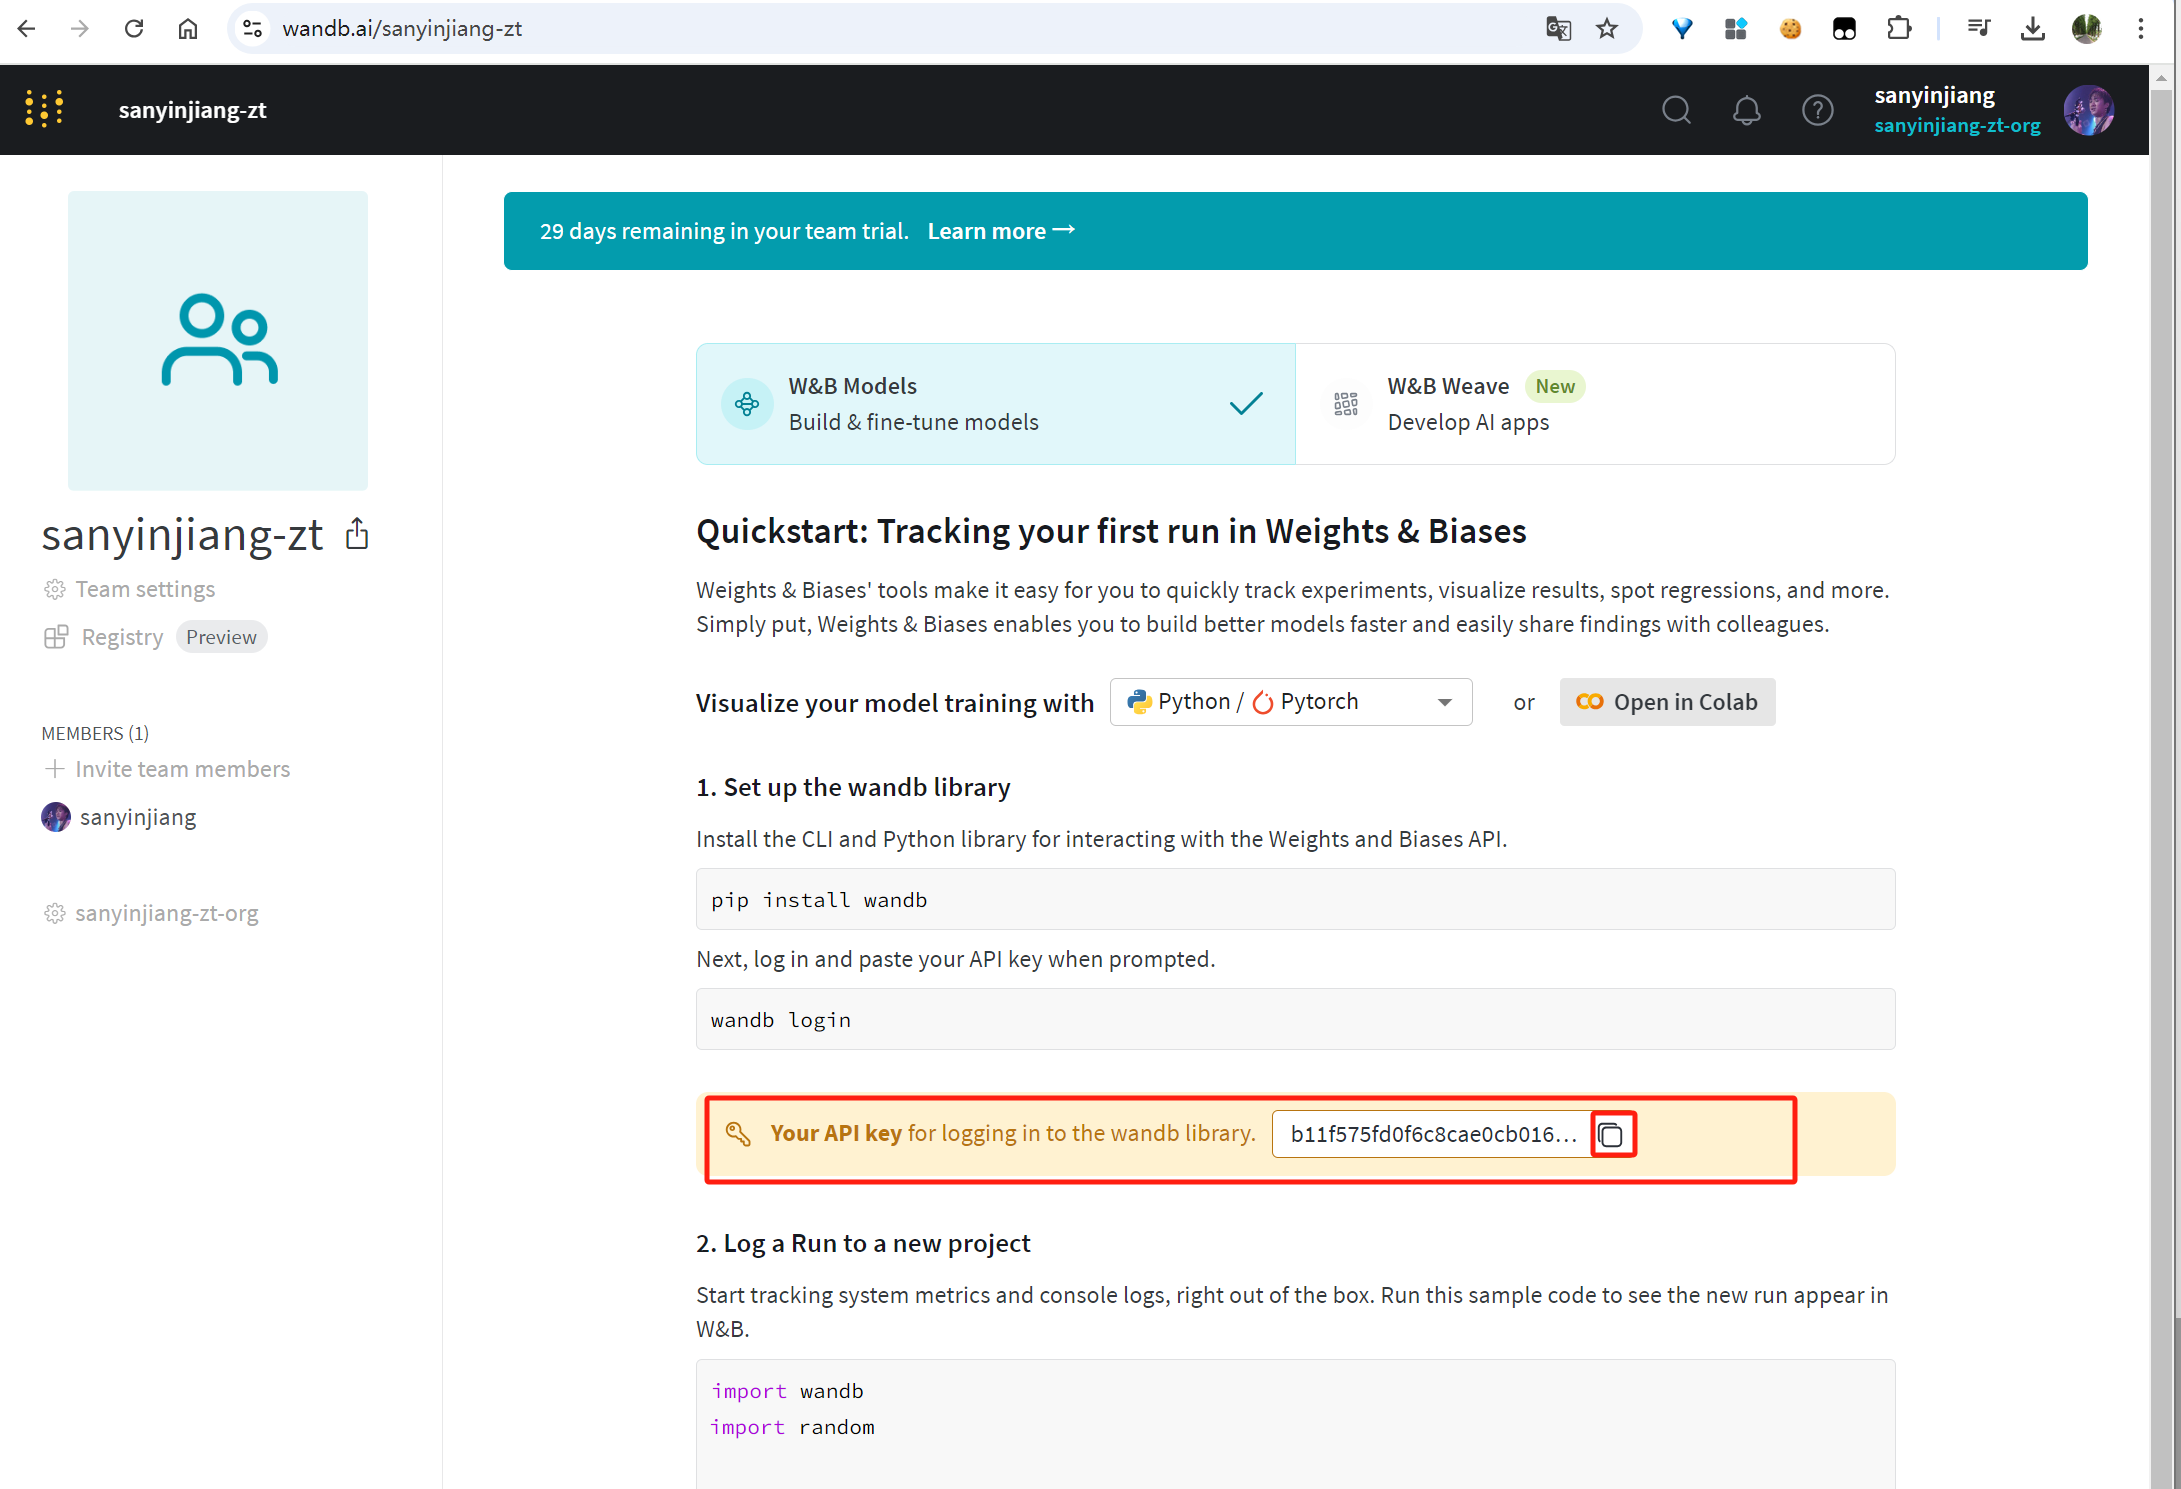Open the help question mark icon
This screenshot has width=2181, height=1489.
(1817, 110)
